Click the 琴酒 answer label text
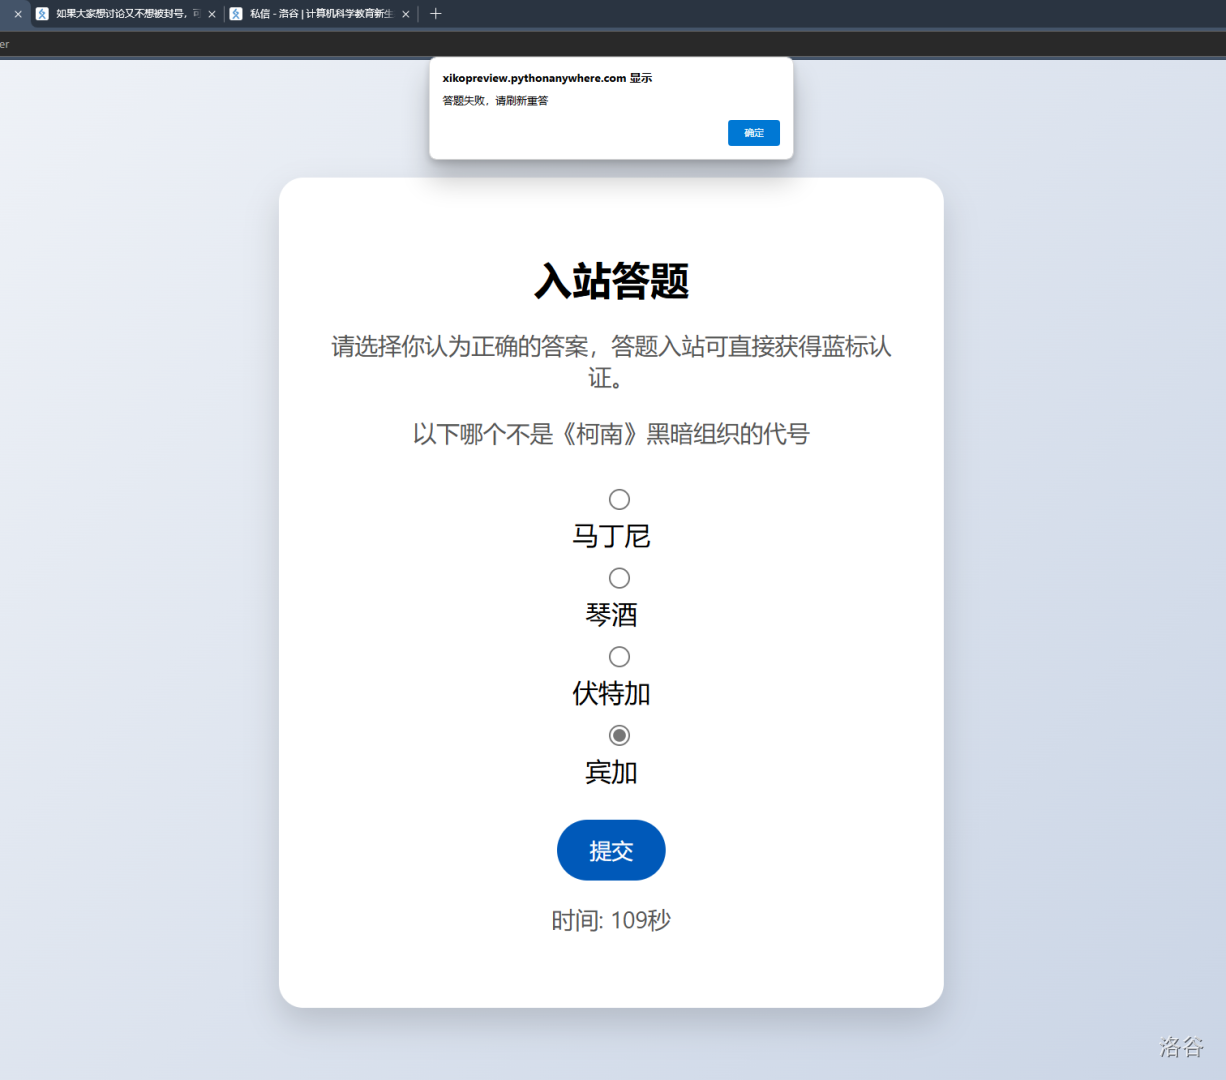 click(x=611, y=615)
